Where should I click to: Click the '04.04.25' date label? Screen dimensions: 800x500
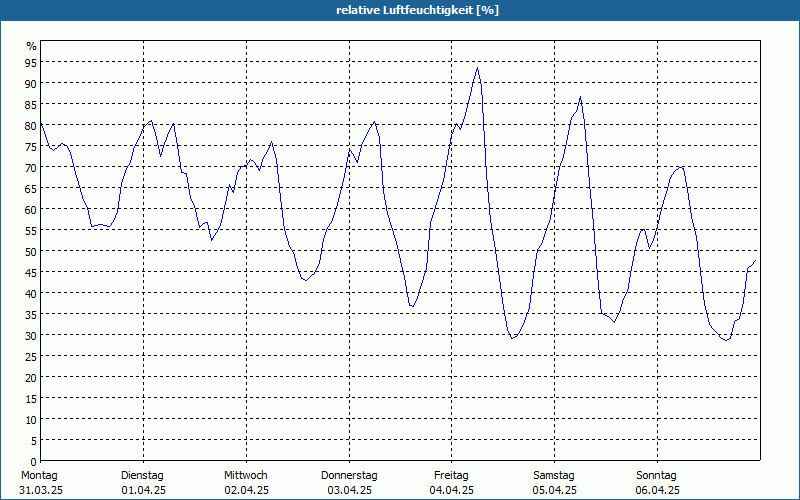[x=452, y=490]
